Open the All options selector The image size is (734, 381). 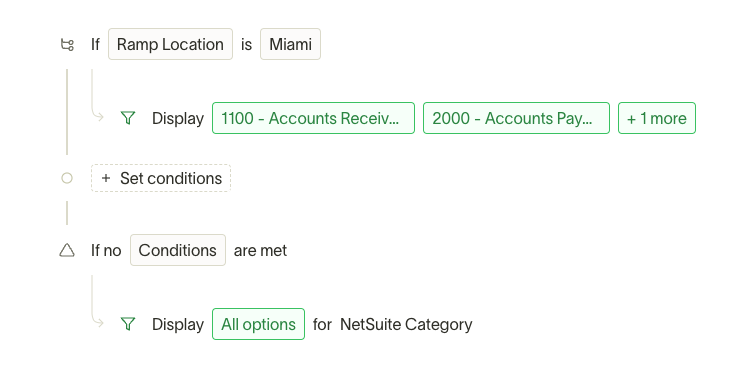tap(258, 324)
